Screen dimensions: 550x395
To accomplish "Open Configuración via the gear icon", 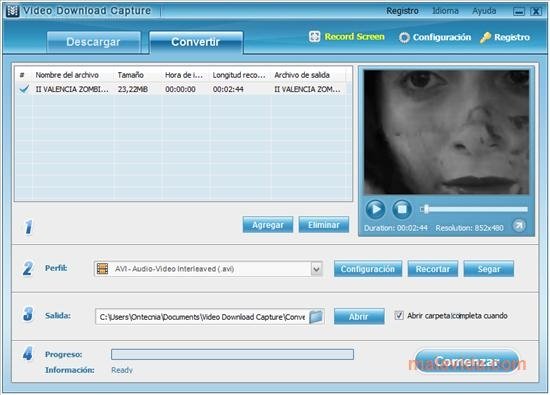I will point(404,38).
